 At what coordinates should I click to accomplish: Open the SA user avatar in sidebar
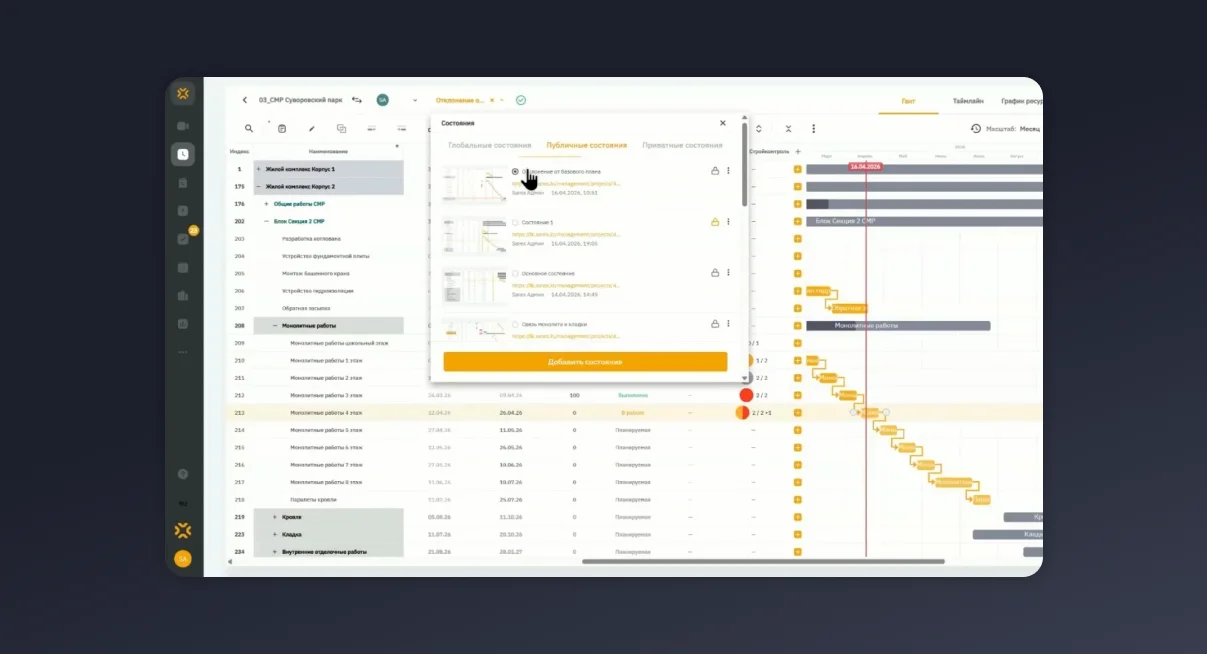183,559
